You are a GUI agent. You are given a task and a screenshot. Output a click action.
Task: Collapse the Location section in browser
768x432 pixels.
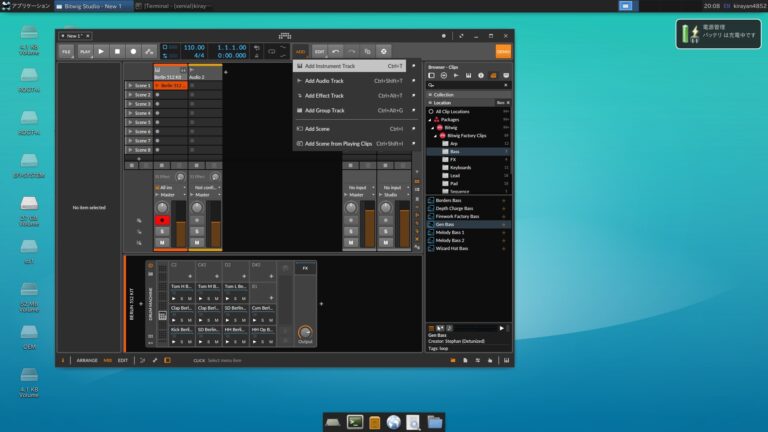tap(431, 103)
